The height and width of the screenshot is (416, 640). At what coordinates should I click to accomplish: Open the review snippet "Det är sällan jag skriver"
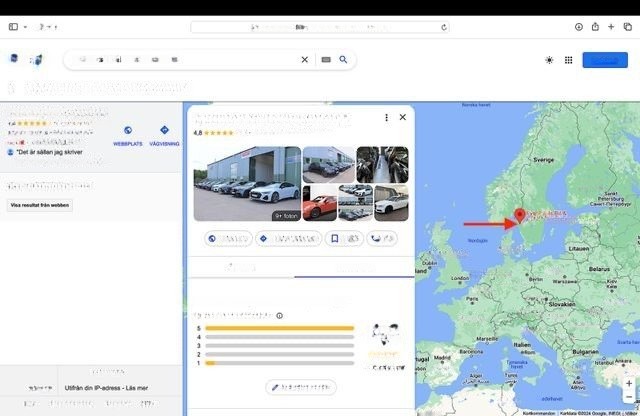click(x=49, y=152)
